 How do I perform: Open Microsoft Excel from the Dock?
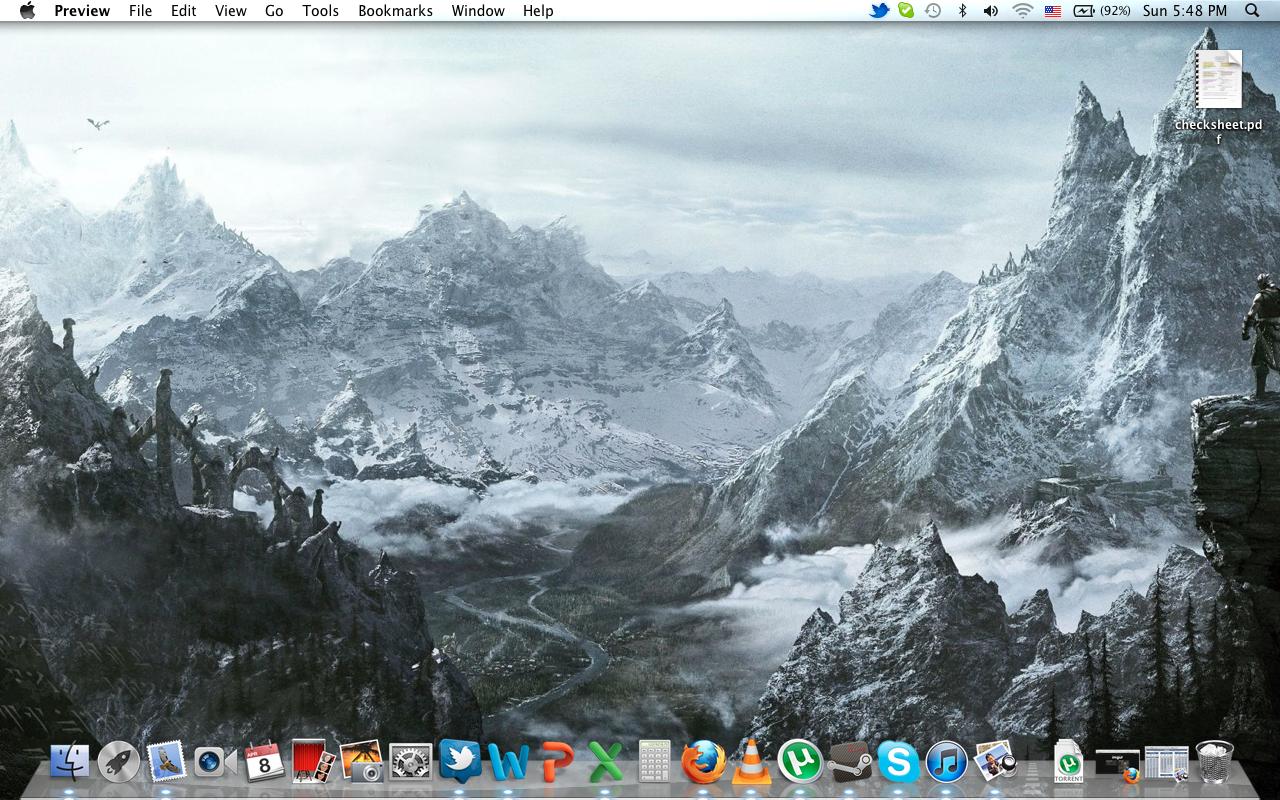coord(605,763)
